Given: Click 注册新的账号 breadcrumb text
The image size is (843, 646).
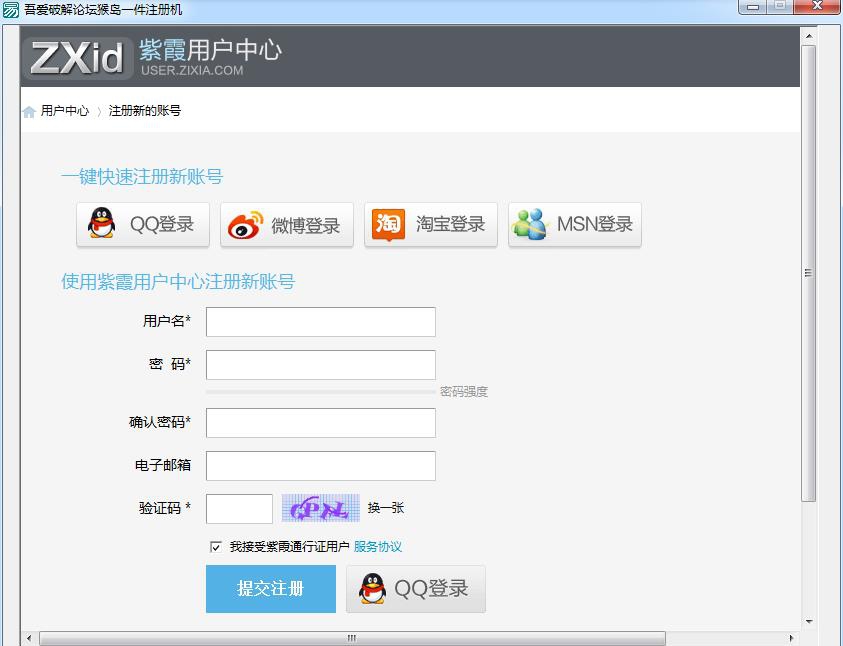Looking at the screenshot, I should pos(145,111).
